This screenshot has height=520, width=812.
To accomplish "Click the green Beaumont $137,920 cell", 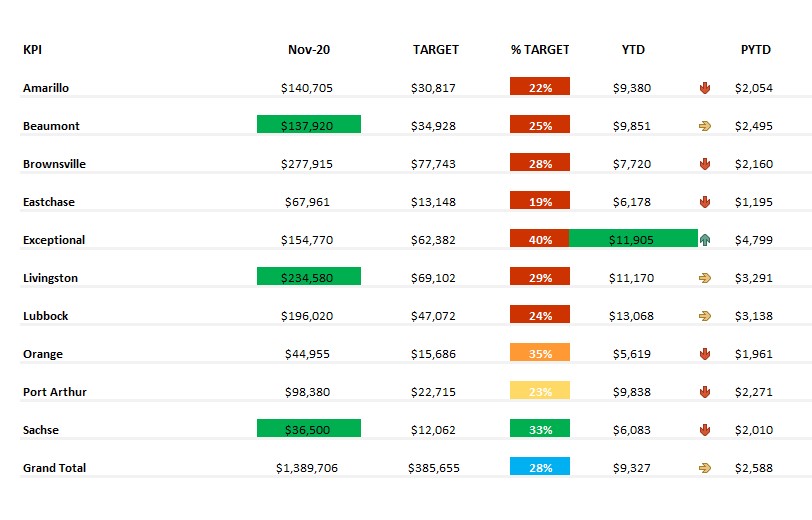I will (308, 125).
